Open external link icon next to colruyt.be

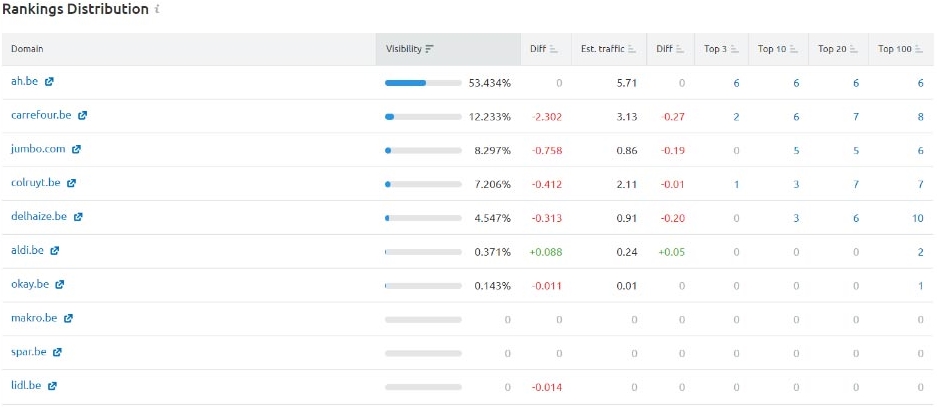71,183
